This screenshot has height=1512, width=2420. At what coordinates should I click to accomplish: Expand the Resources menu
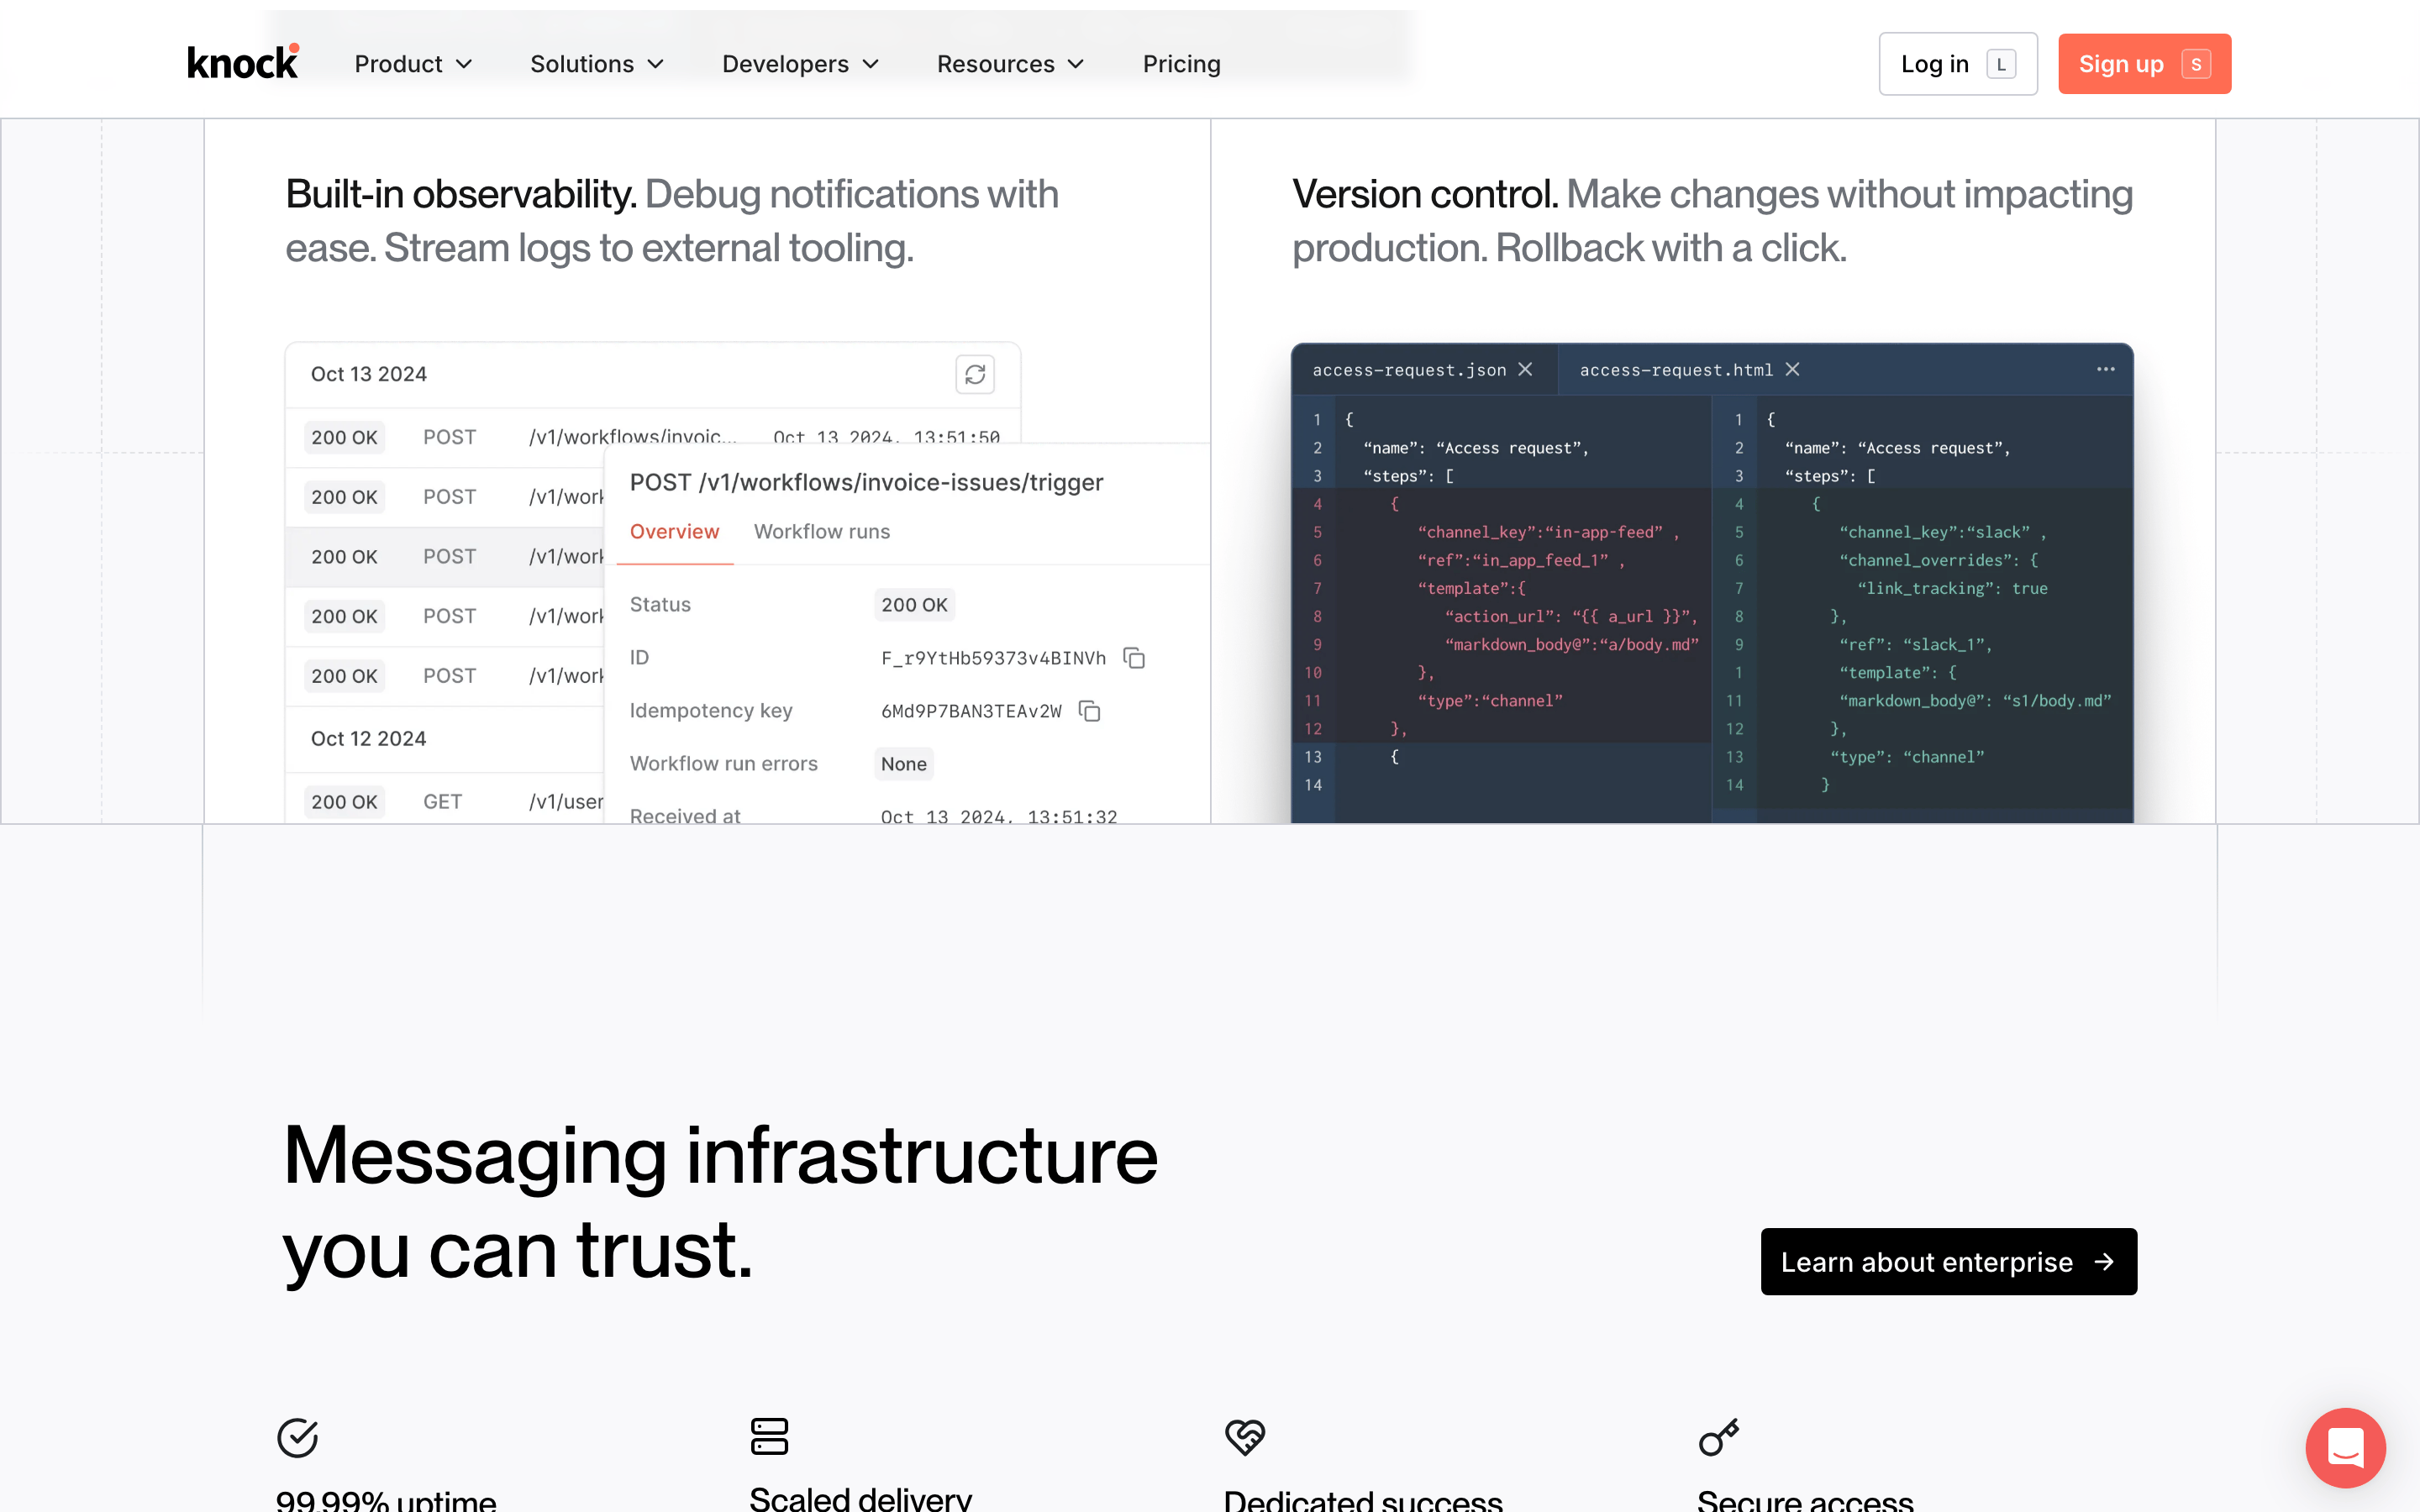1010,64
